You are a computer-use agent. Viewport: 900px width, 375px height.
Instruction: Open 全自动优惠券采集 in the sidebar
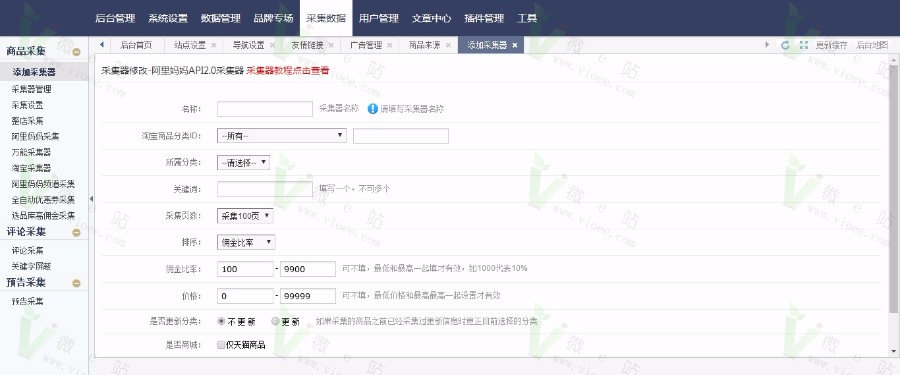click(44, 200)
